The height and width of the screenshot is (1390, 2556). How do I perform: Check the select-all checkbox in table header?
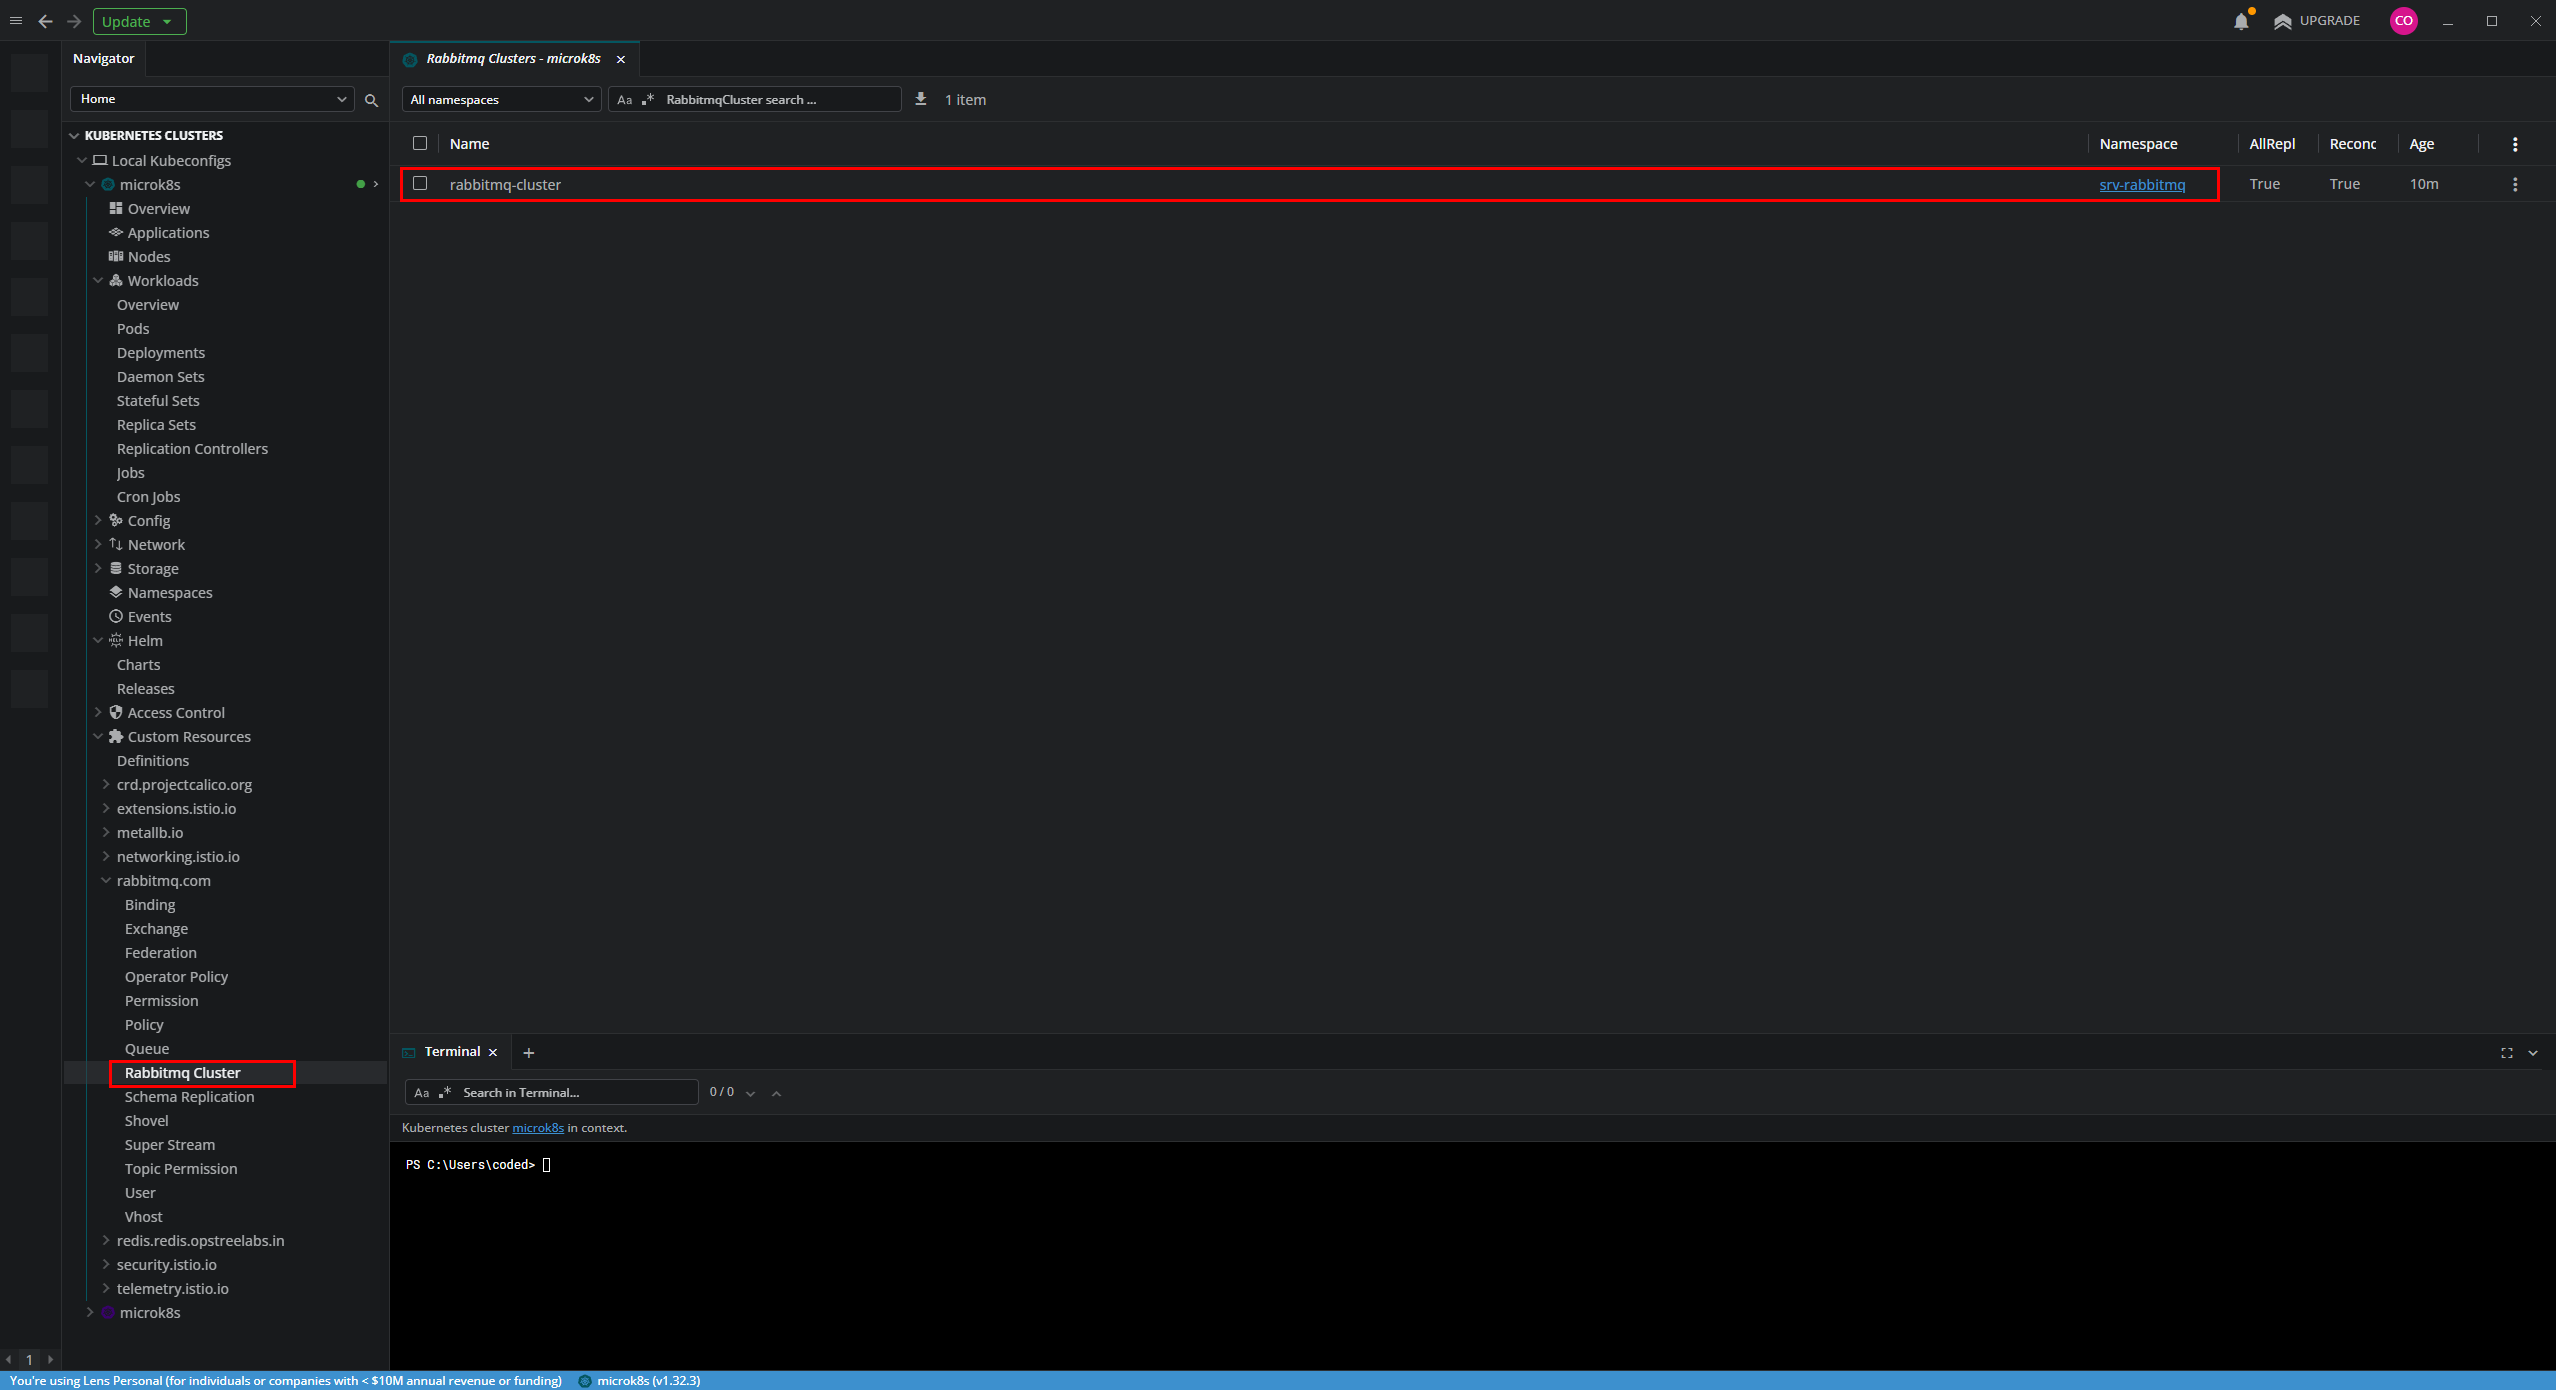coord(420,143)
